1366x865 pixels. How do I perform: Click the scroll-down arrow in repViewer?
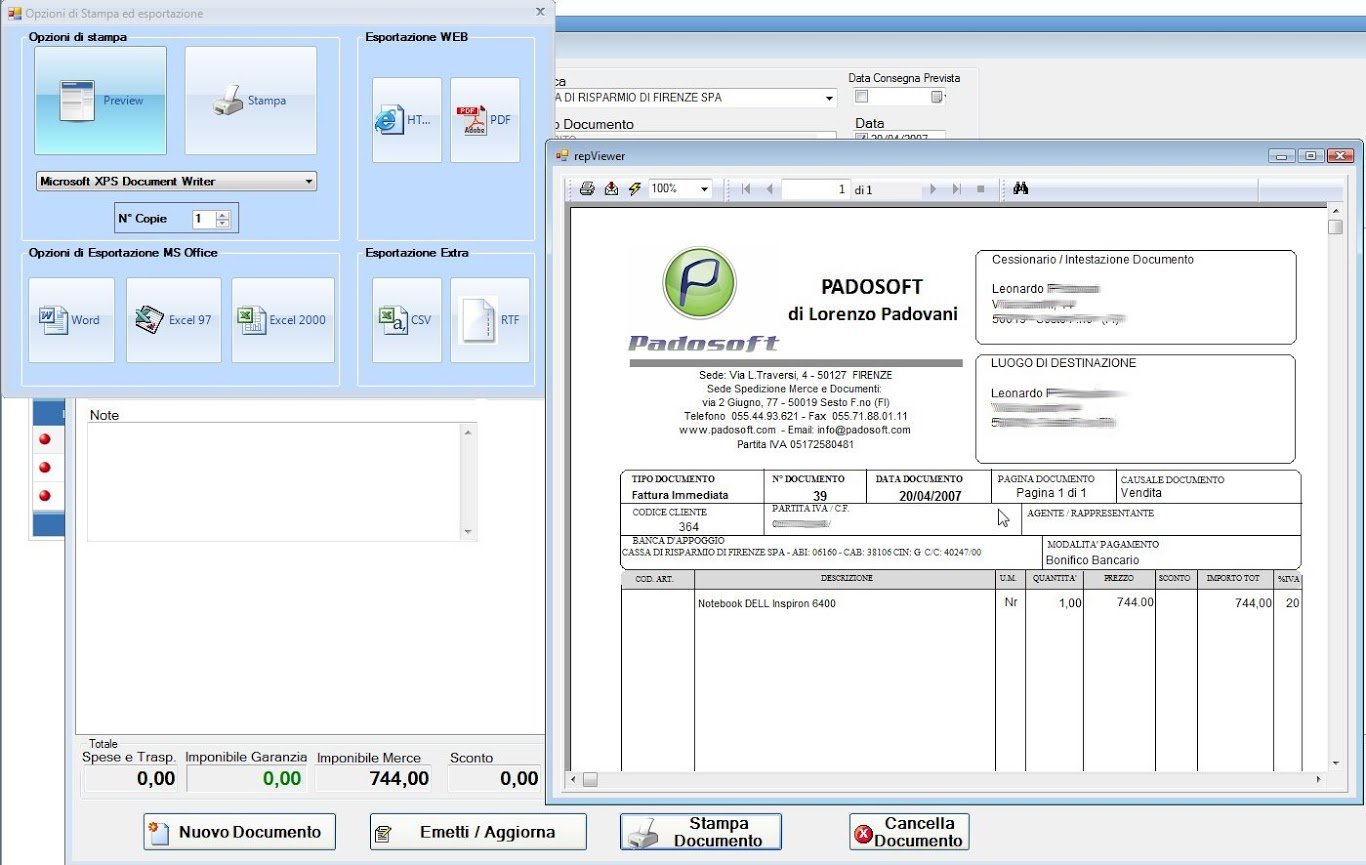pos(1336,763)
